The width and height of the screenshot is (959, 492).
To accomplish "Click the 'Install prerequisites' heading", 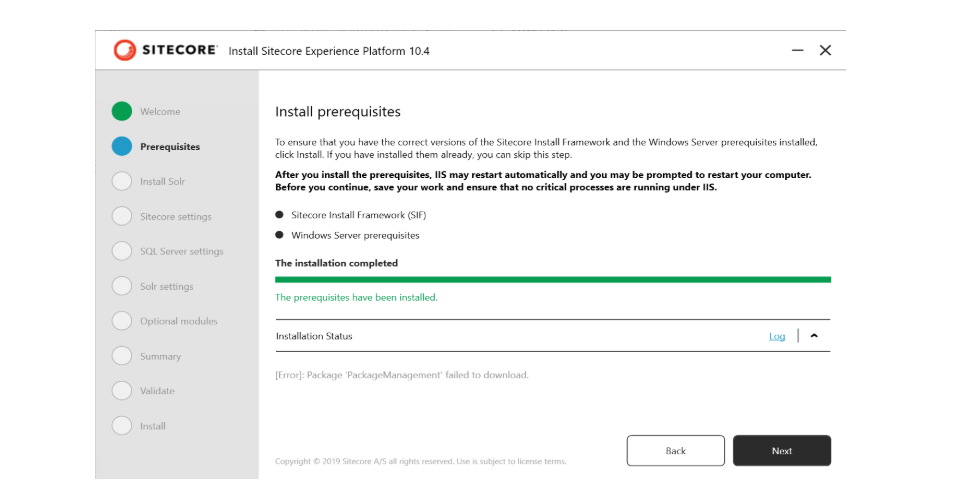I will coord(338,112).
